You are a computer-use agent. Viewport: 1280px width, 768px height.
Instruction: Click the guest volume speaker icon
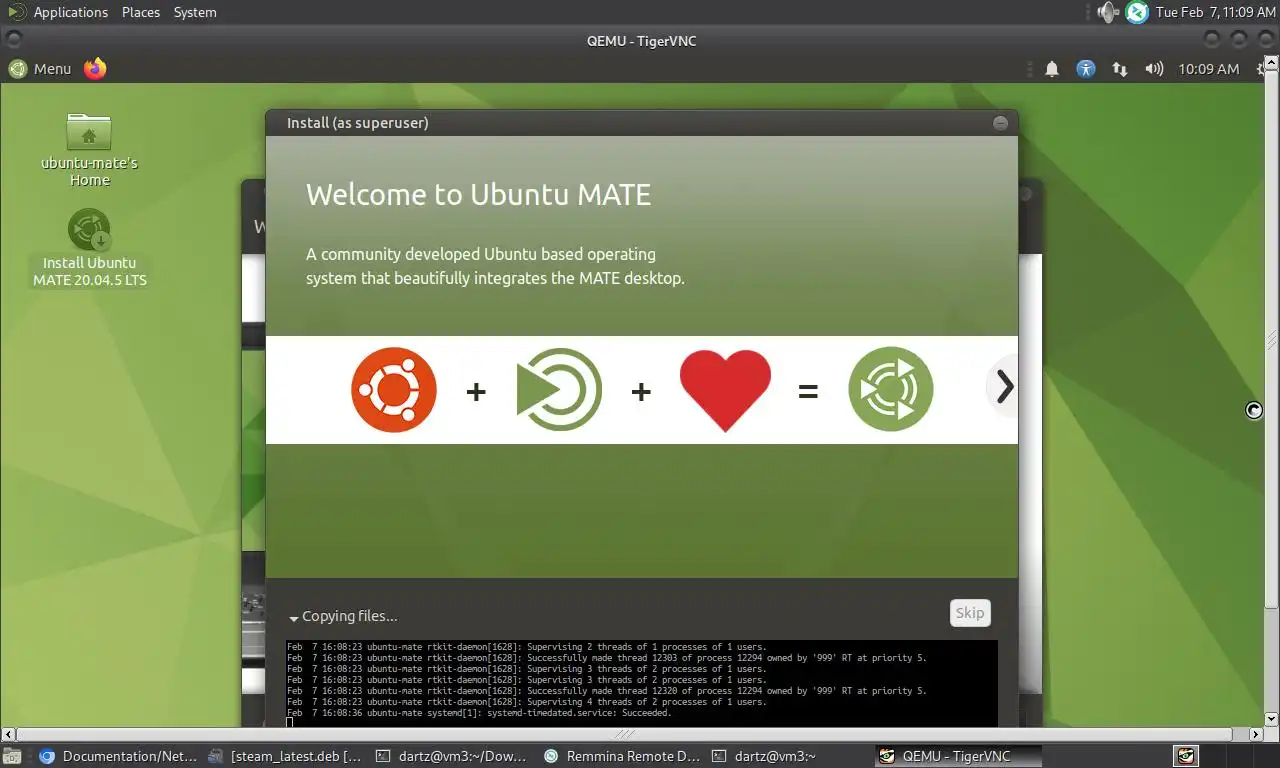[x=1154, y=69]
